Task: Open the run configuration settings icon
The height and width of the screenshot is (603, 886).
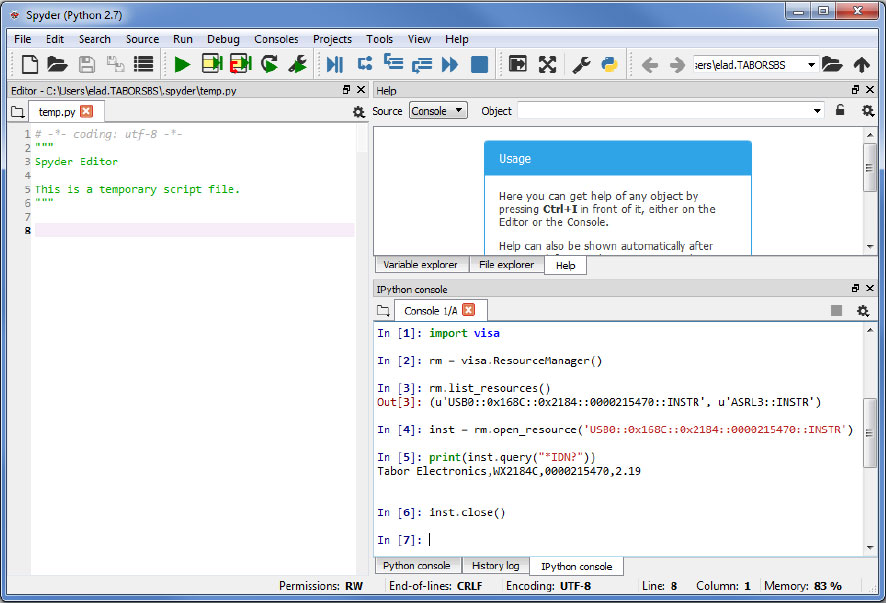Action: pos(298,64)
